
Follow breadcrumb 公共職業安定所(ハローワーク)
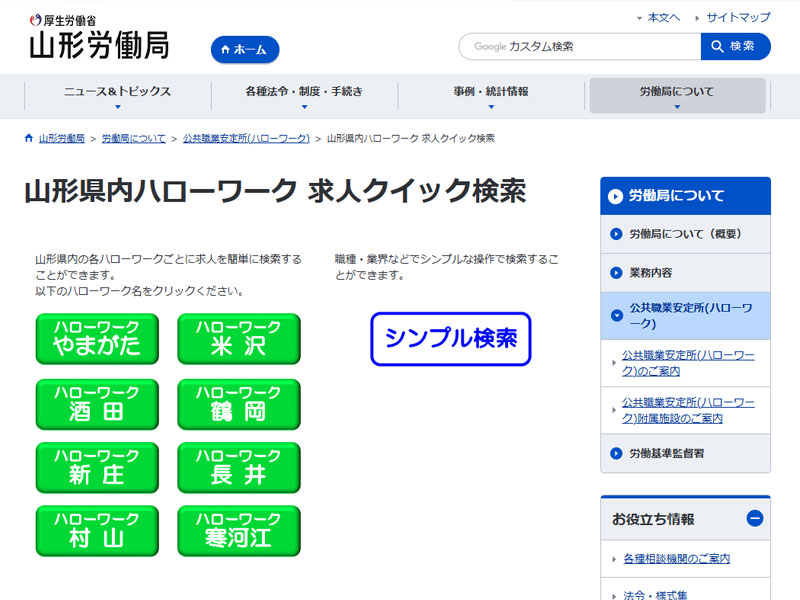(x=246, y=138)
